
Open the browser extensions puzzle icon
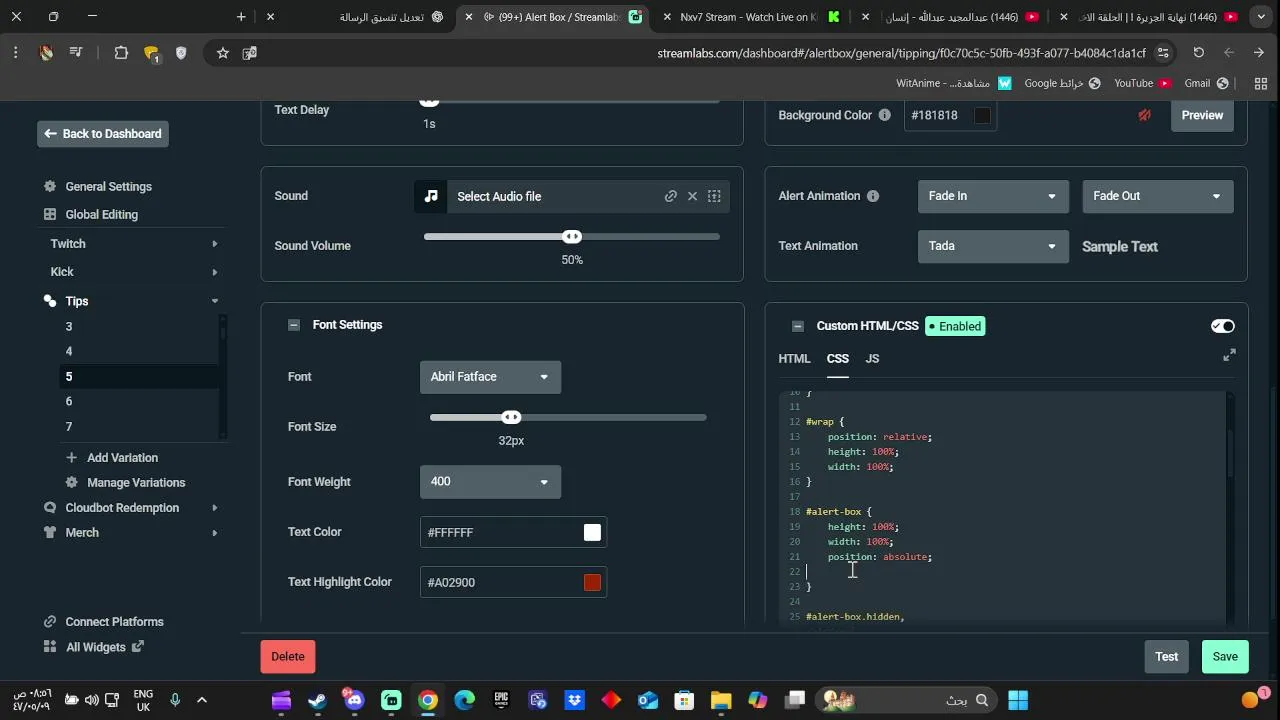(121, 53)
